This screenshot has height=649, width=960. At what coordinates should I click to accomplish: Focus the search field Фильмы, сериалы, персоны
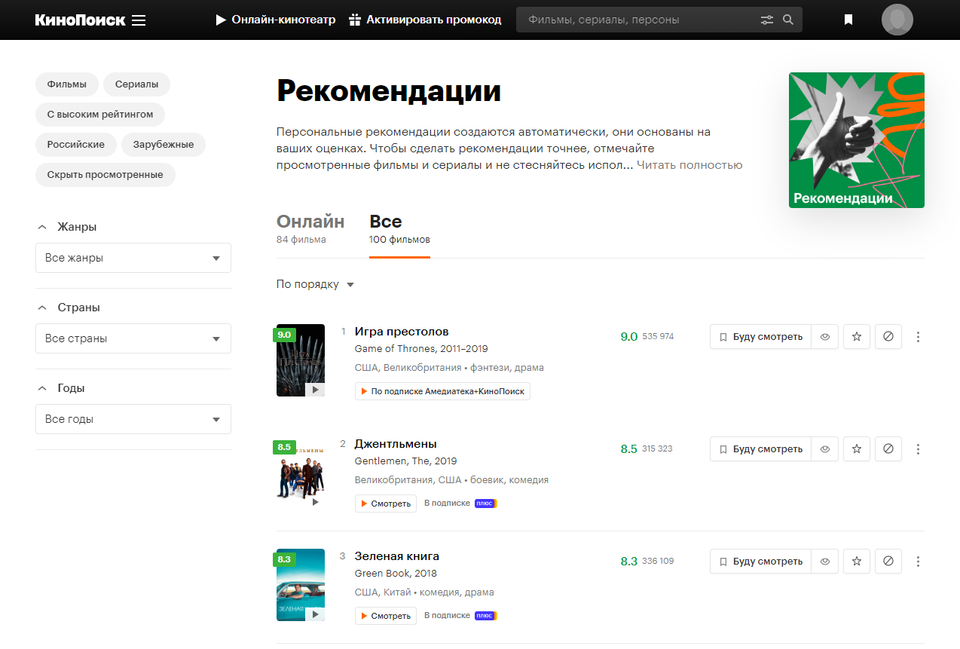click(x=640, y=20)
